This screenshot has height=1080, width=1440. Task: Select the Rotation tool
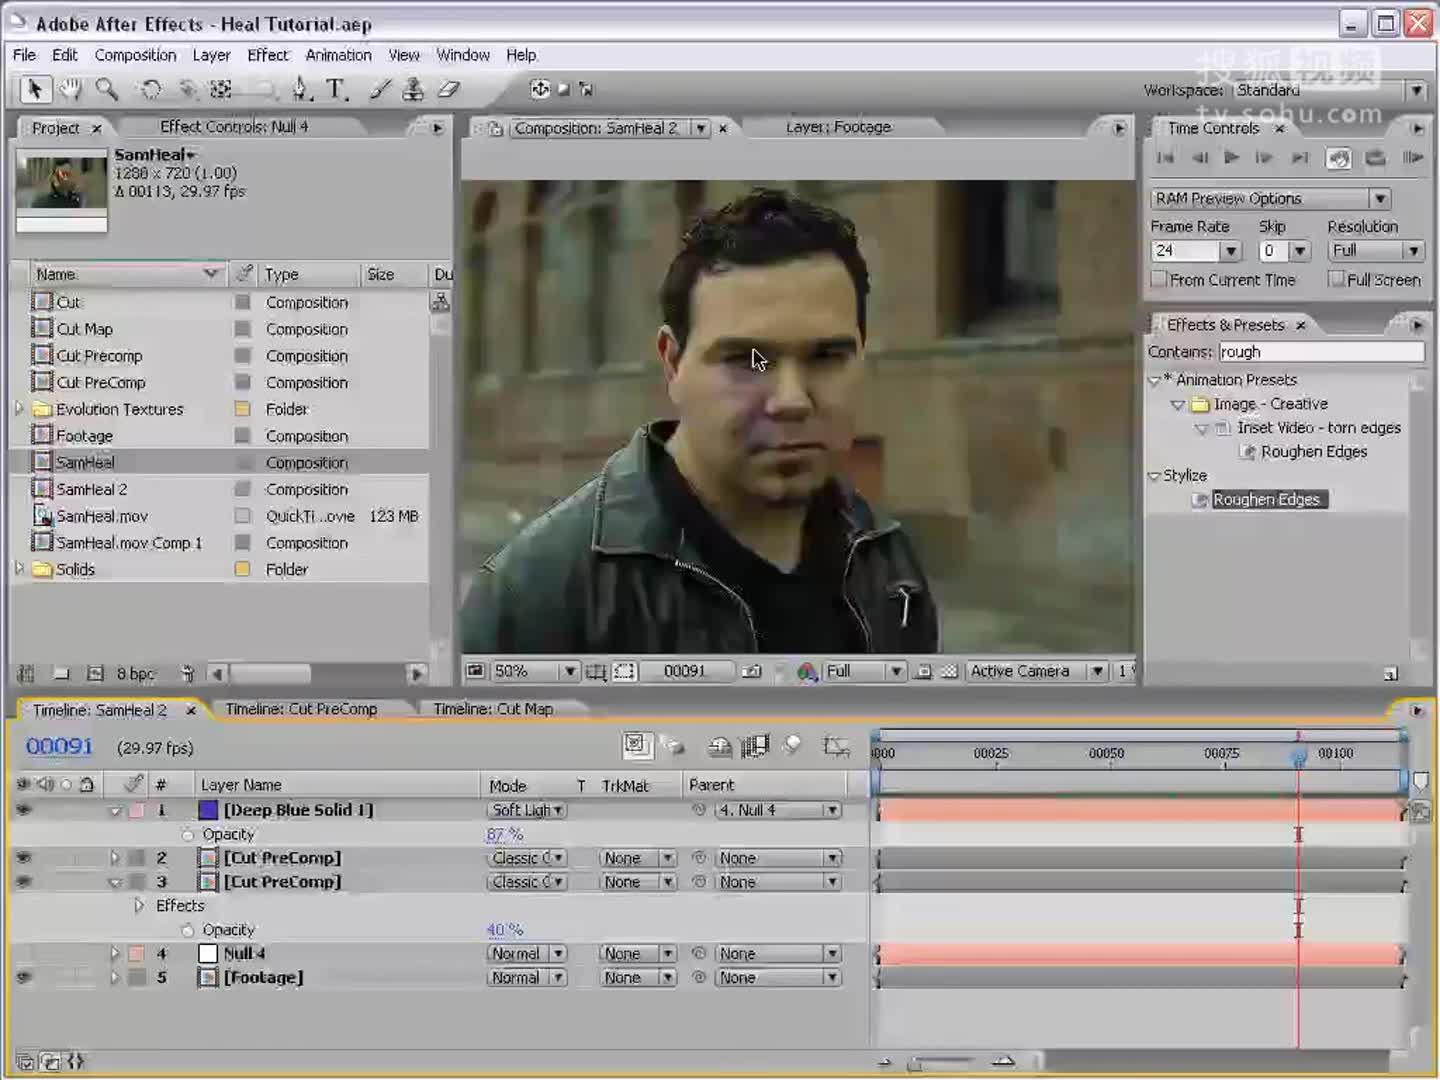(x=150, y=90)
